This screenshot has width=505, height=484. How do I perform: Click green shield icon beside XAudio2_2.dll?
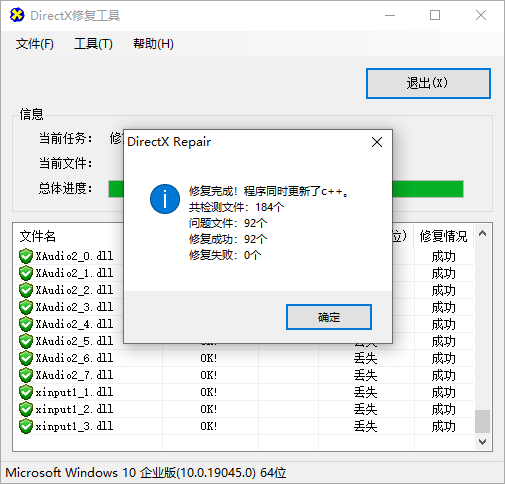click(26, 290)
